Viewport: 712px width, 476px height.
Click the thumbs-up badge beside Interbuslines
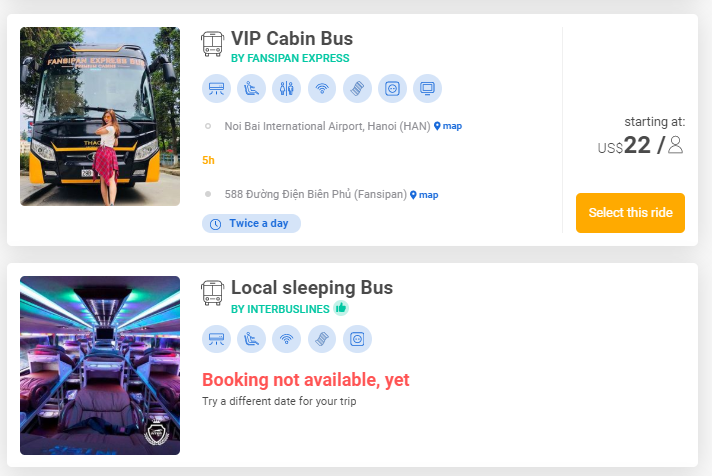(x=341, y=308)
